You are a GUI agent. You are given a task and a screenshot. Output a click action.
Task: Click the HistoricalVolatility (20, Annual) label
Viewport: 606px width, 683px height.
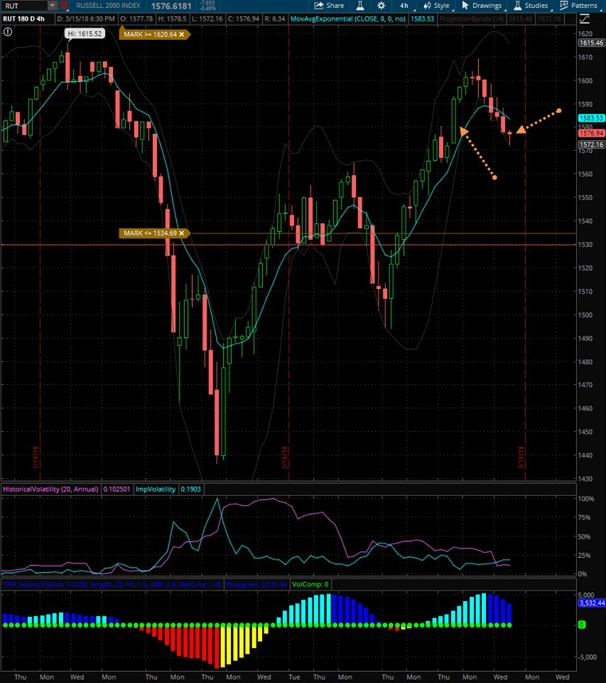pyautogui.click(x=51, y=489)
